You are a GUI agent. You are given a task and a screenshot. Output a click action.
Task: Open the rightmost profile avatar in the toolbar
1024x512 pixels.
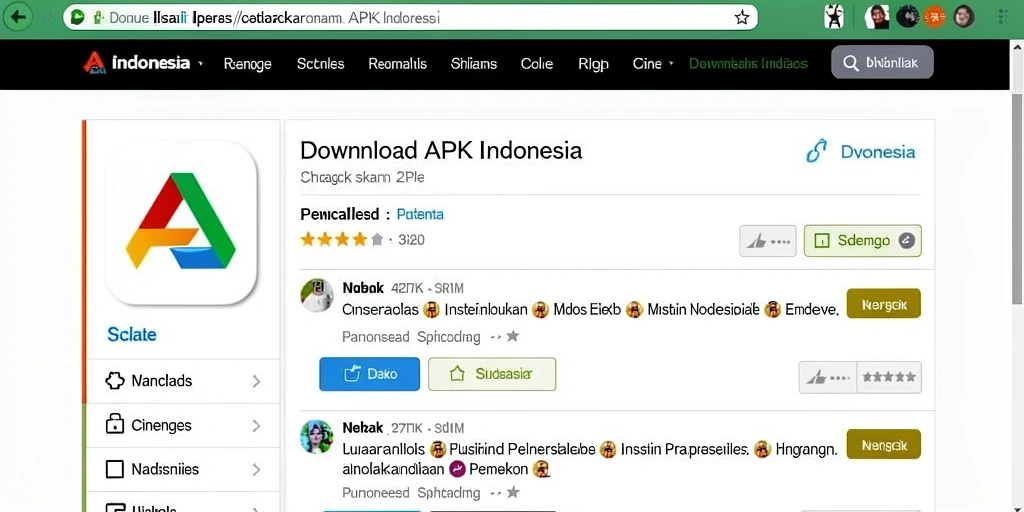(x=964, y=16)
